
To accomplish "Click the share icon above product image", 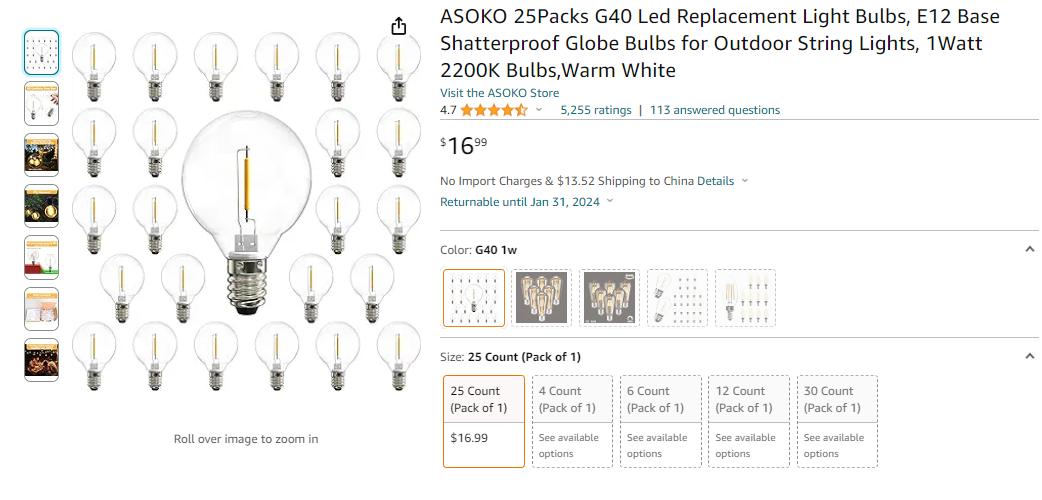I will coord(398,26).
